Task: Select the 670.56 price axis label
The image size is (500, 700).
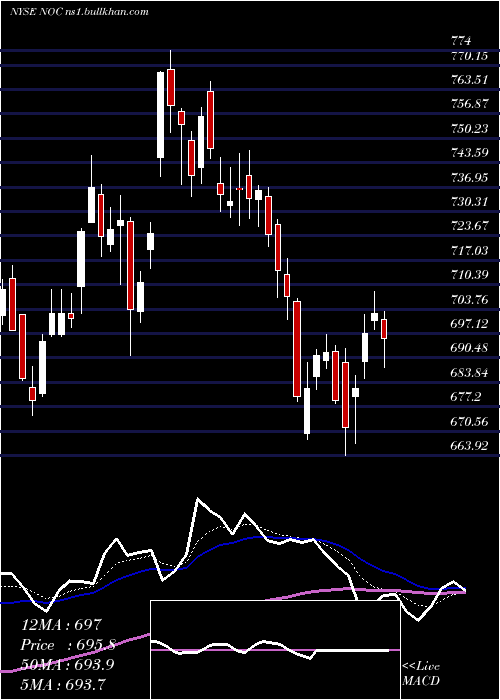Action: click(x=469, y=421)
